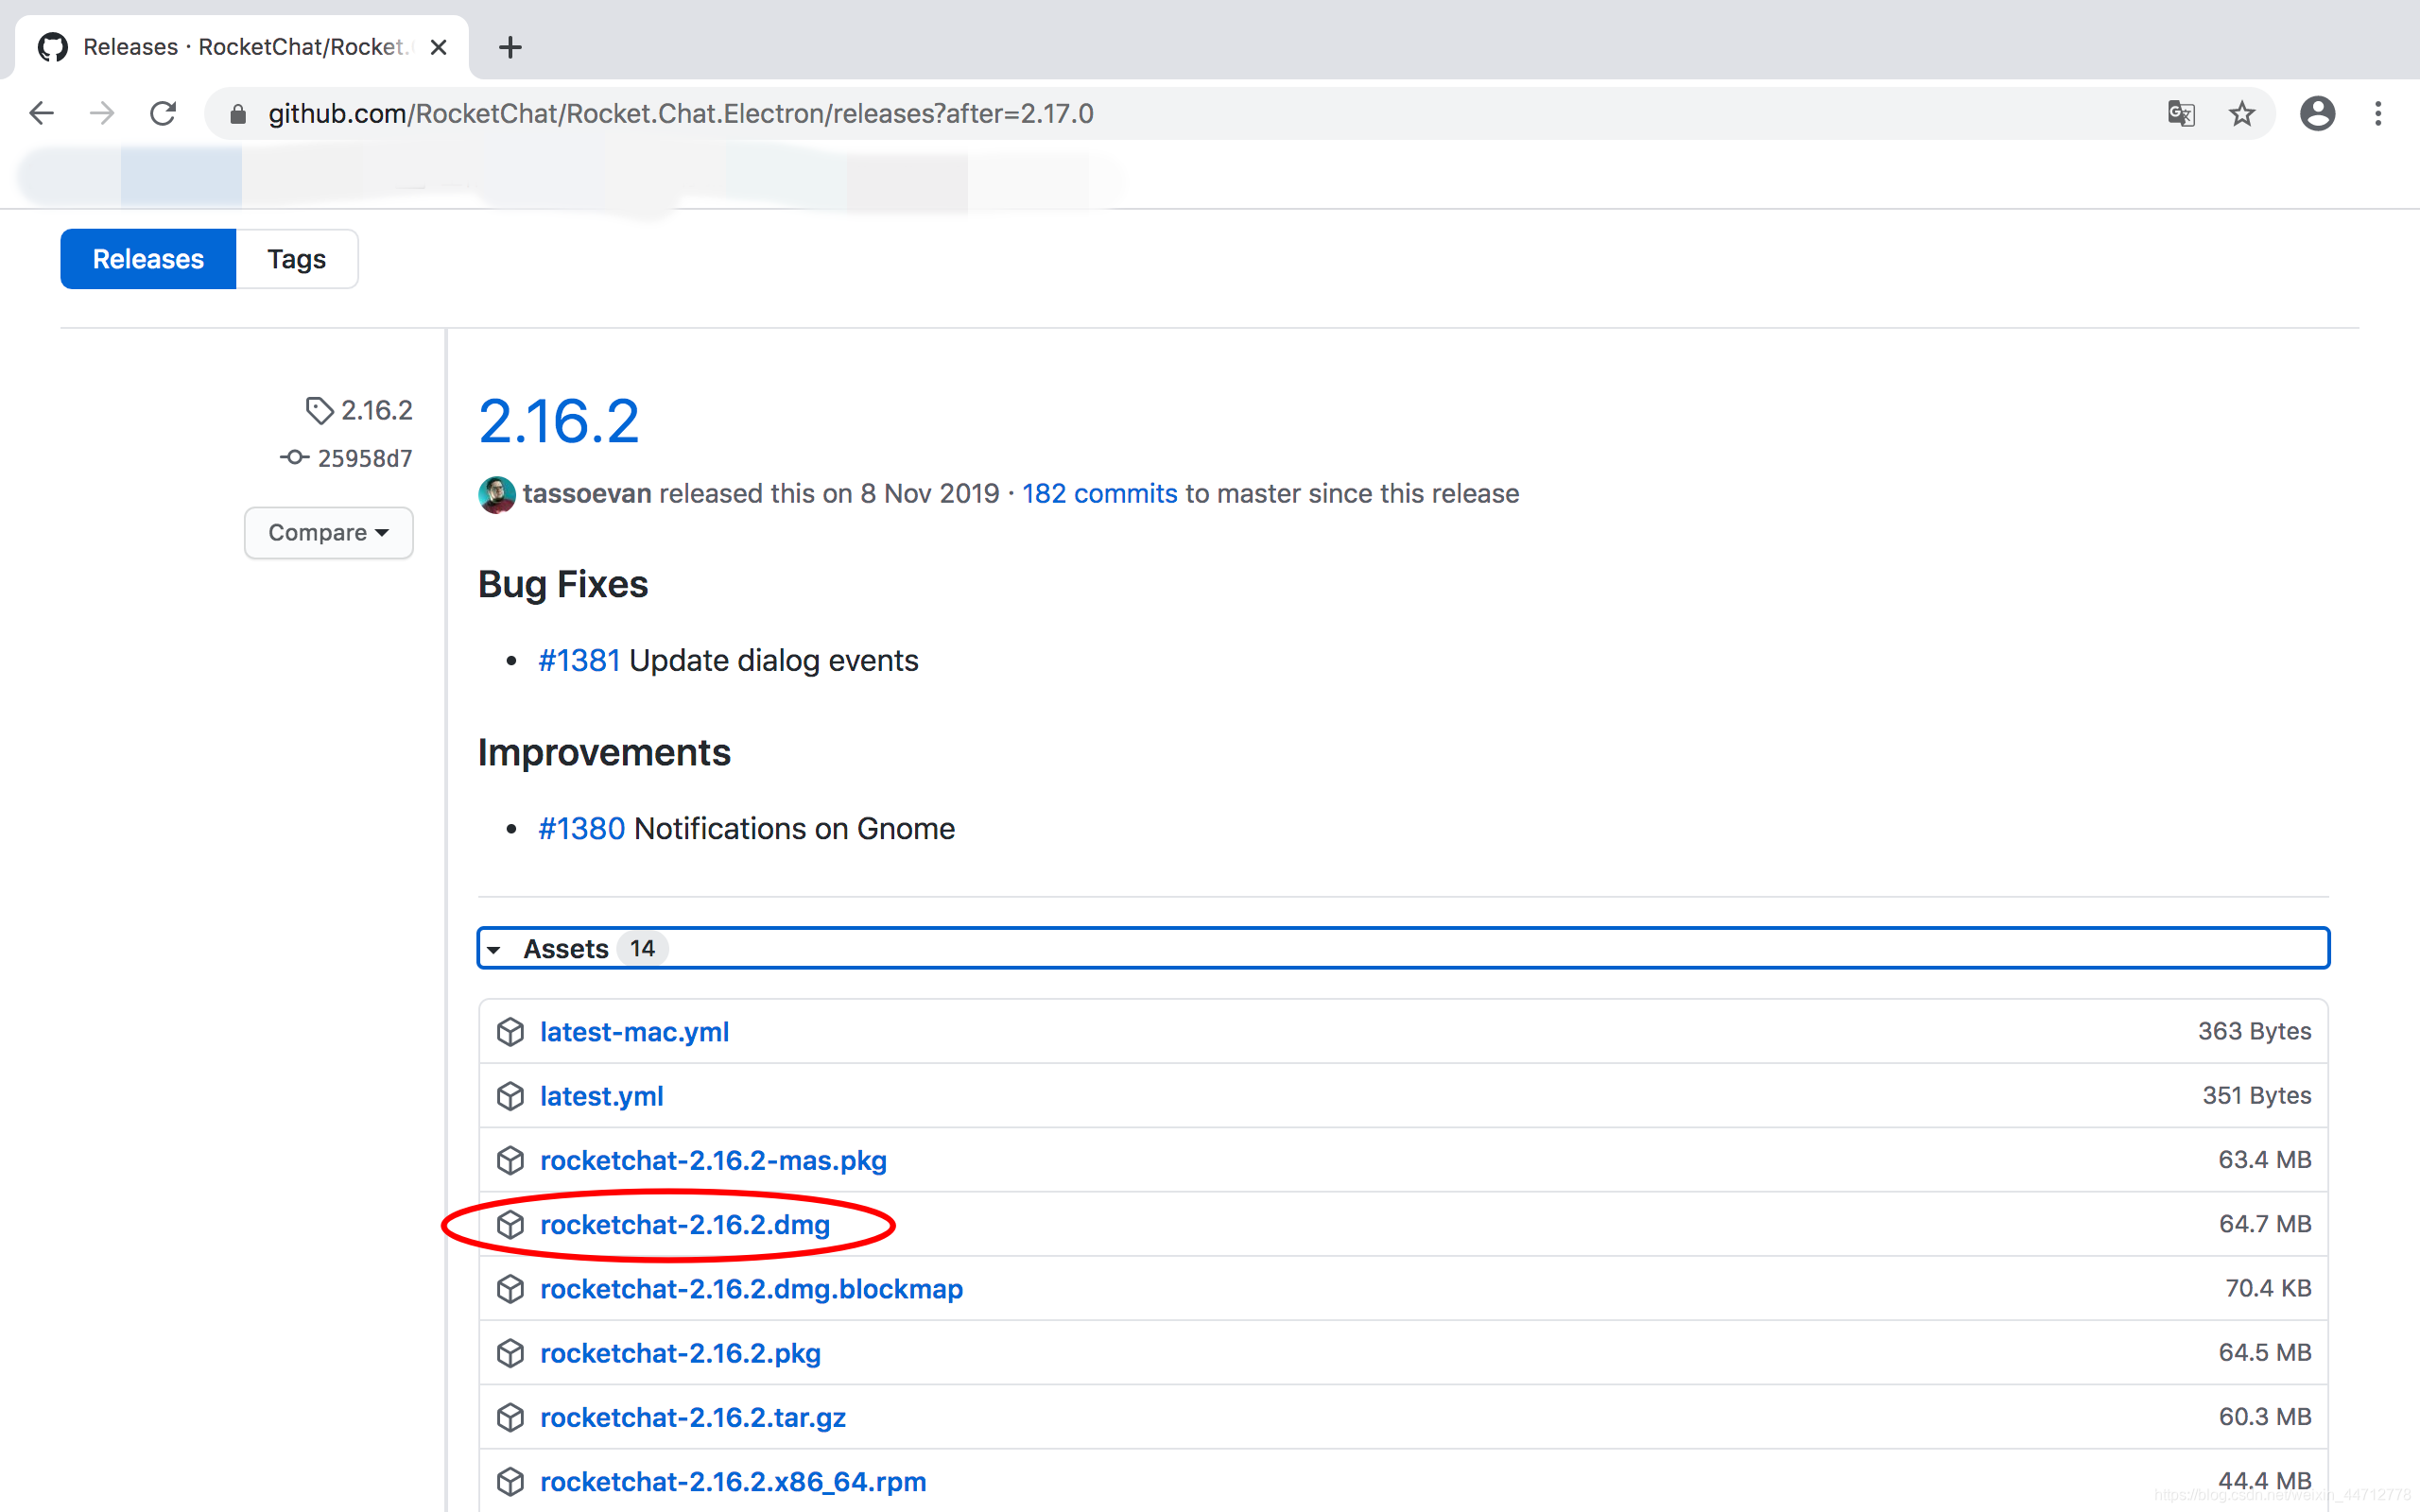
Task: Click the package icon beside latest-mac.yml
Action: (x=510, y=1031)
